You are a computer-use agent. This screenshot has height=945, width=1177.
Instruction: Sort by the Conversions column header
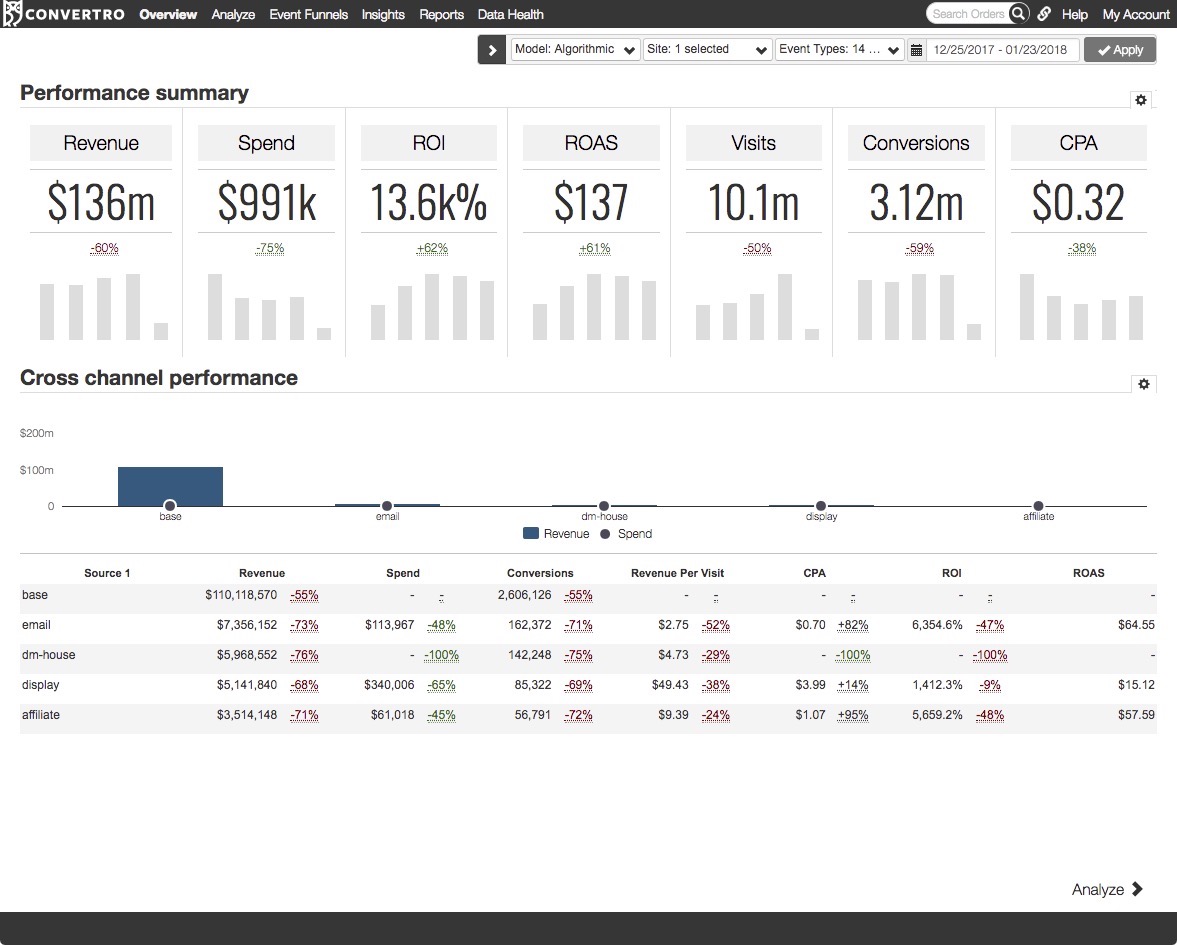pos(540,573)
